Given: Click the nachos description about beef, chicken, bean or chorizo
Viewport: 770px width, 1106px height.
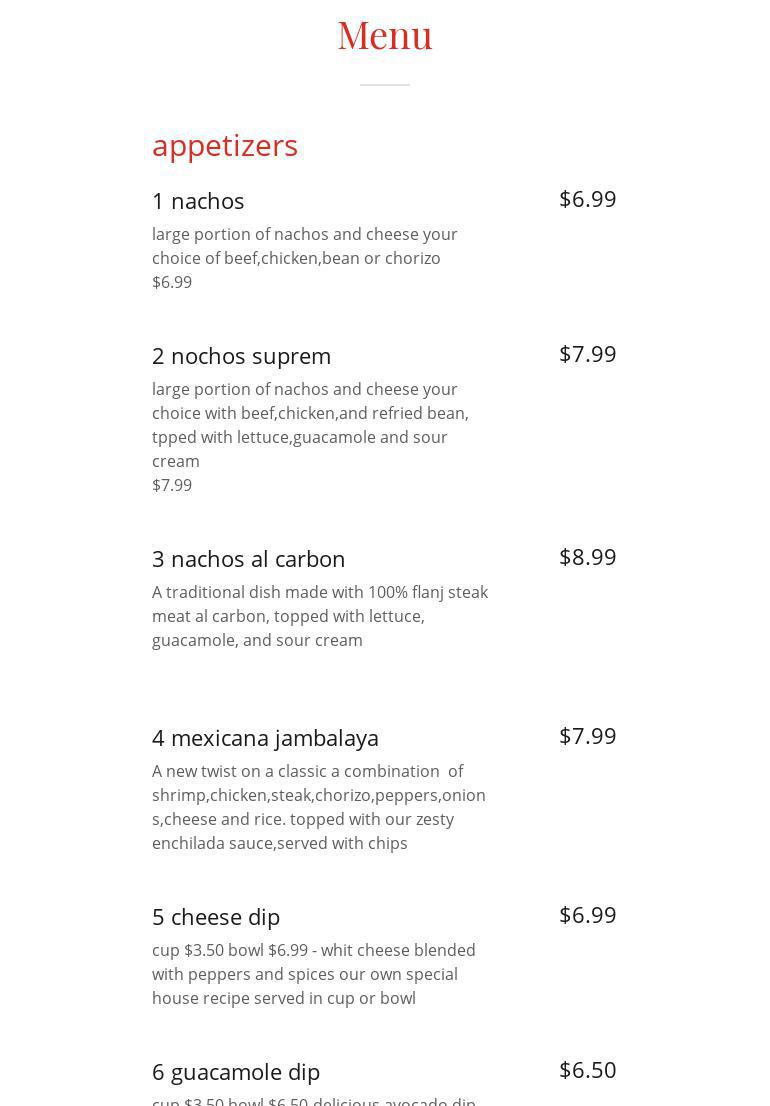Looking at the screenshot, I should (304, 246).
